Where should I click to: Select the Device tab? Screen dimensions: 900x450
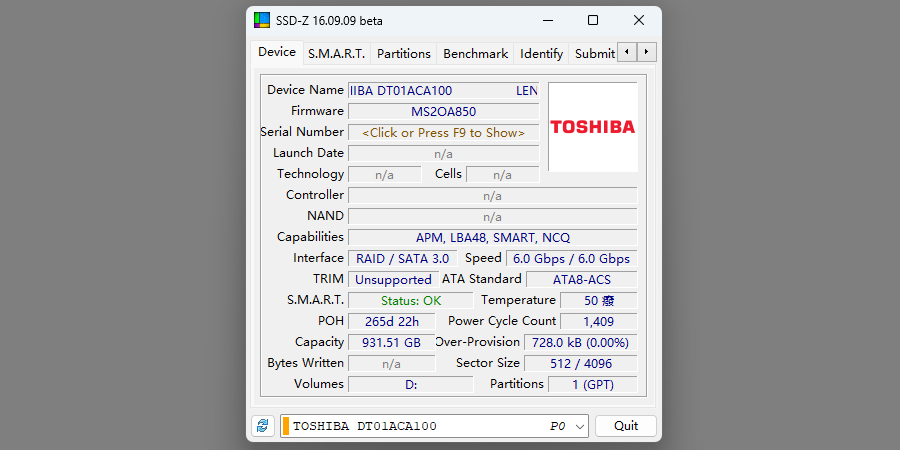coord(277,53)
